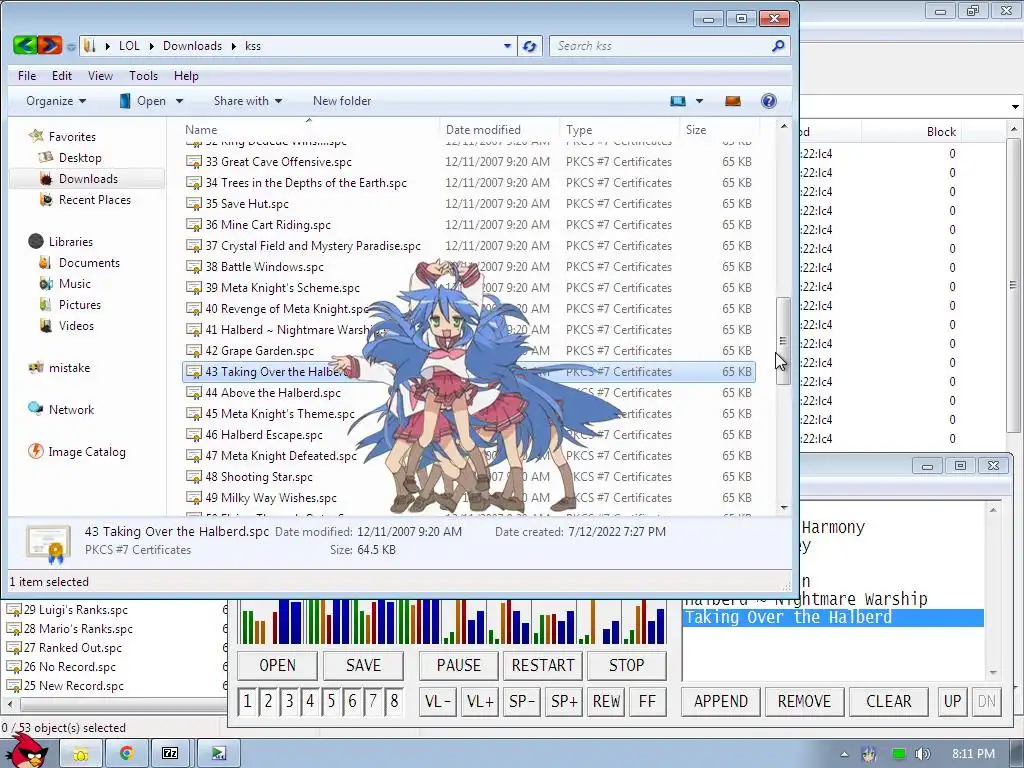Viewport: 1024px width, 768px height.
Task: Toggle channel 8 button in player
Action: [x=394, y=701]
